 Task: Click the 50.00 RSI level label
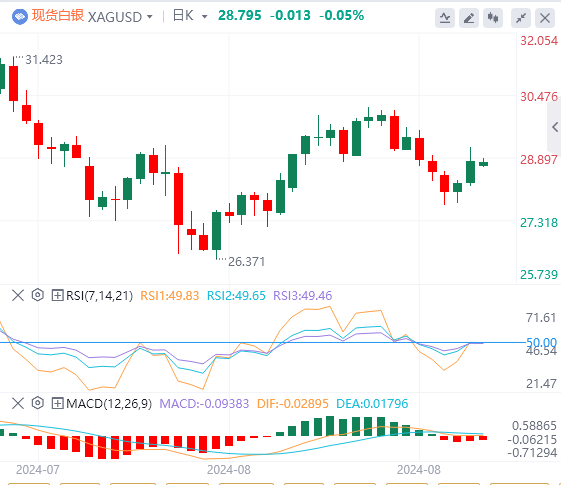(x=541, y=342)
